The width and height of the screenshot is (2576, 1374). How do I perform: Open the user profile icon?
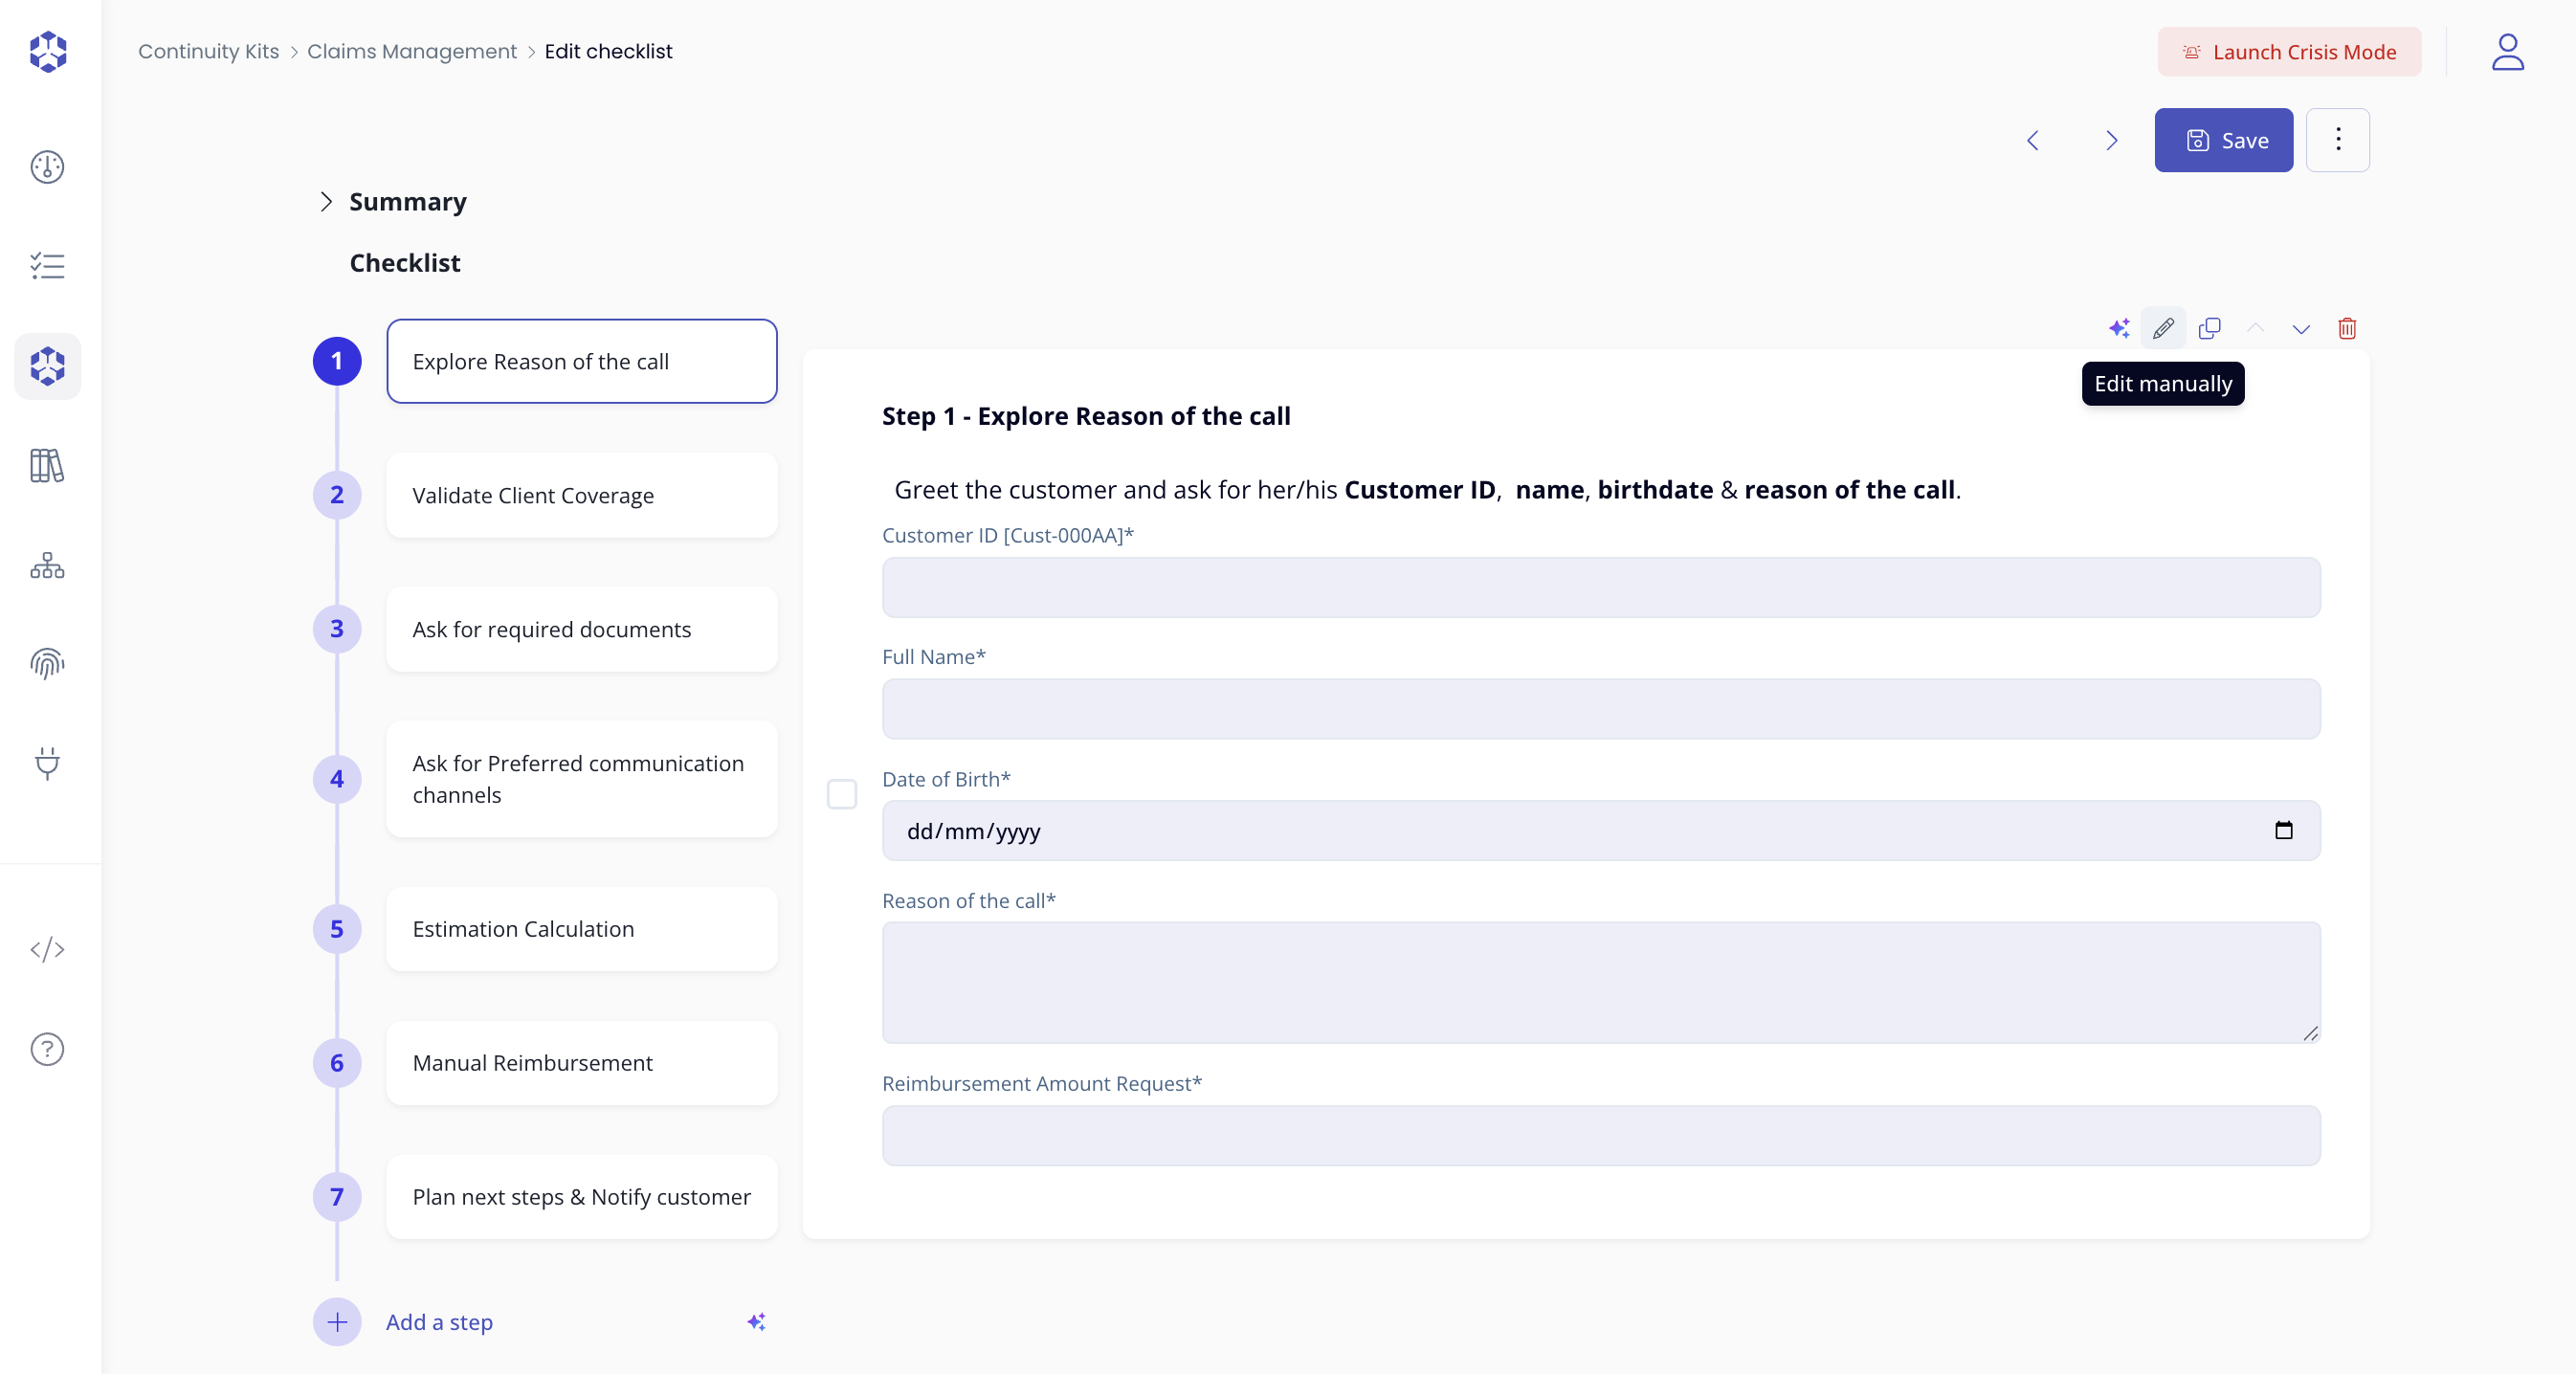coord(2507,52)
